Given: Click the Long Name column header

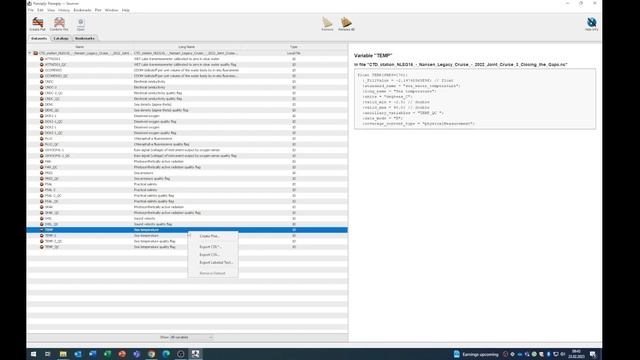Looking at the screenshot, I should 187,47.
